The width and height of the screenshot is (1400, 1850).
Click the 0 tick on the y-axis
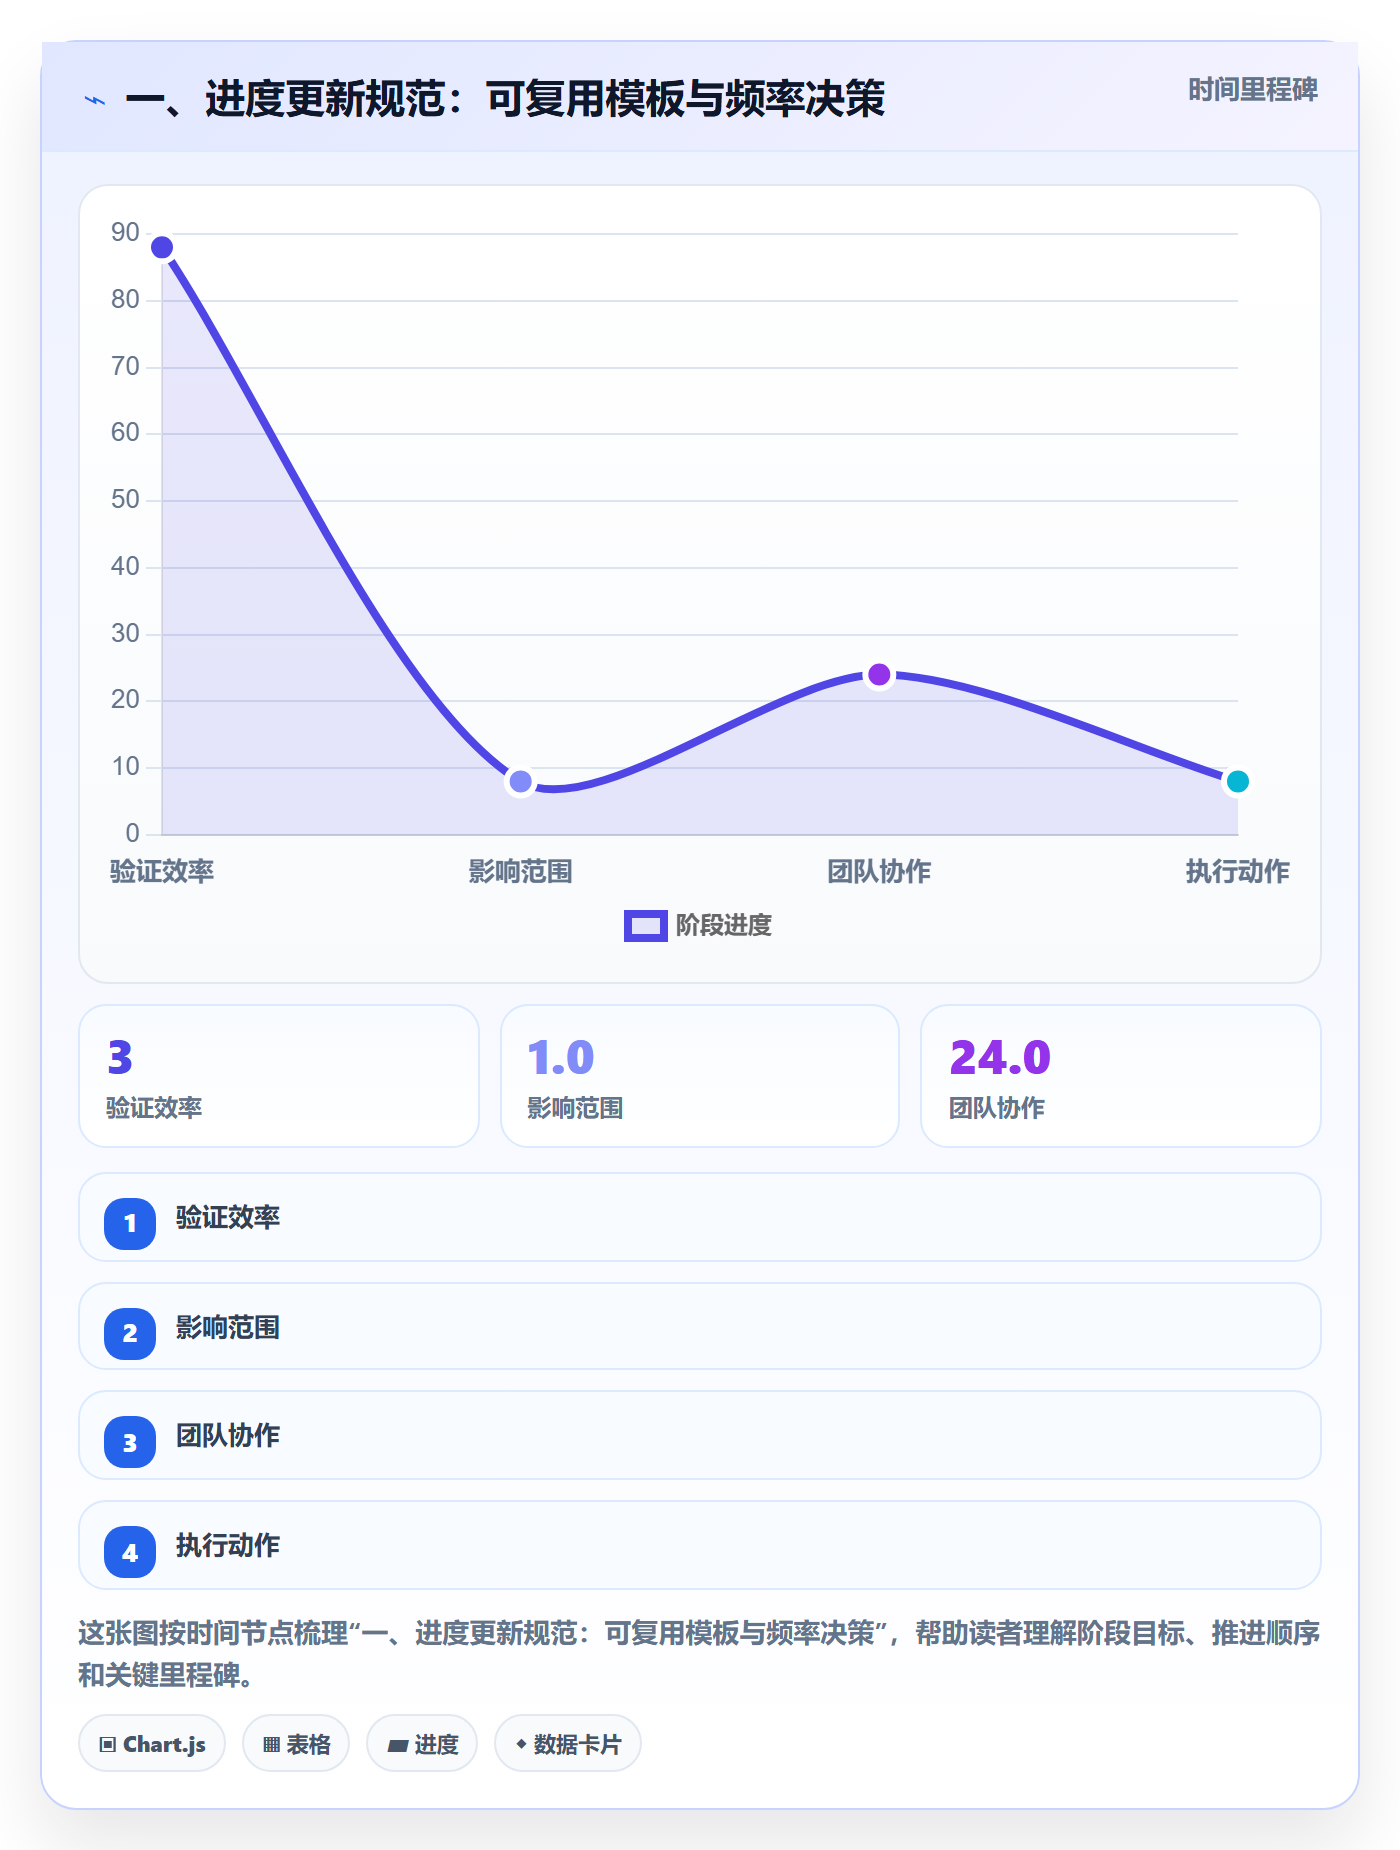[133, 834]
